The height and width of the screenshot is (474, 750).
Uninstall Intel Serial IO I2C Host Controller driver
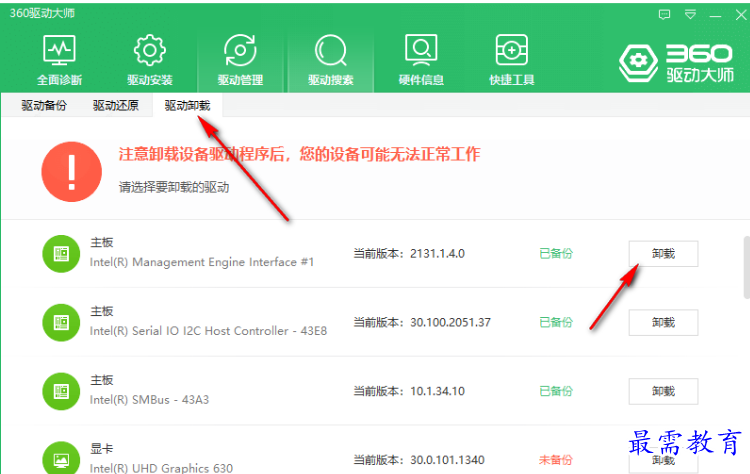click(x=663, y=322)
